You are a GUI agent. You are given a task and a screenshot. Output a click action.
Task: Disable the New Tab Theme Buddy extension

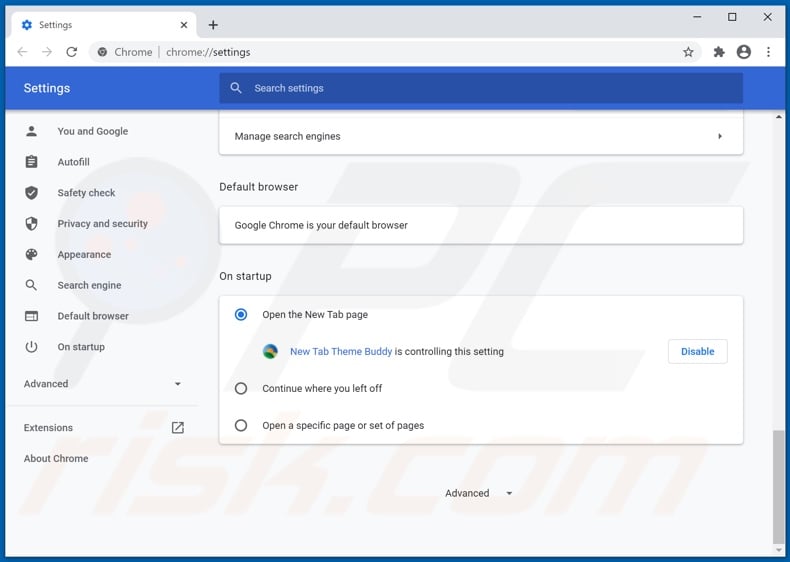tap(697, 351)
